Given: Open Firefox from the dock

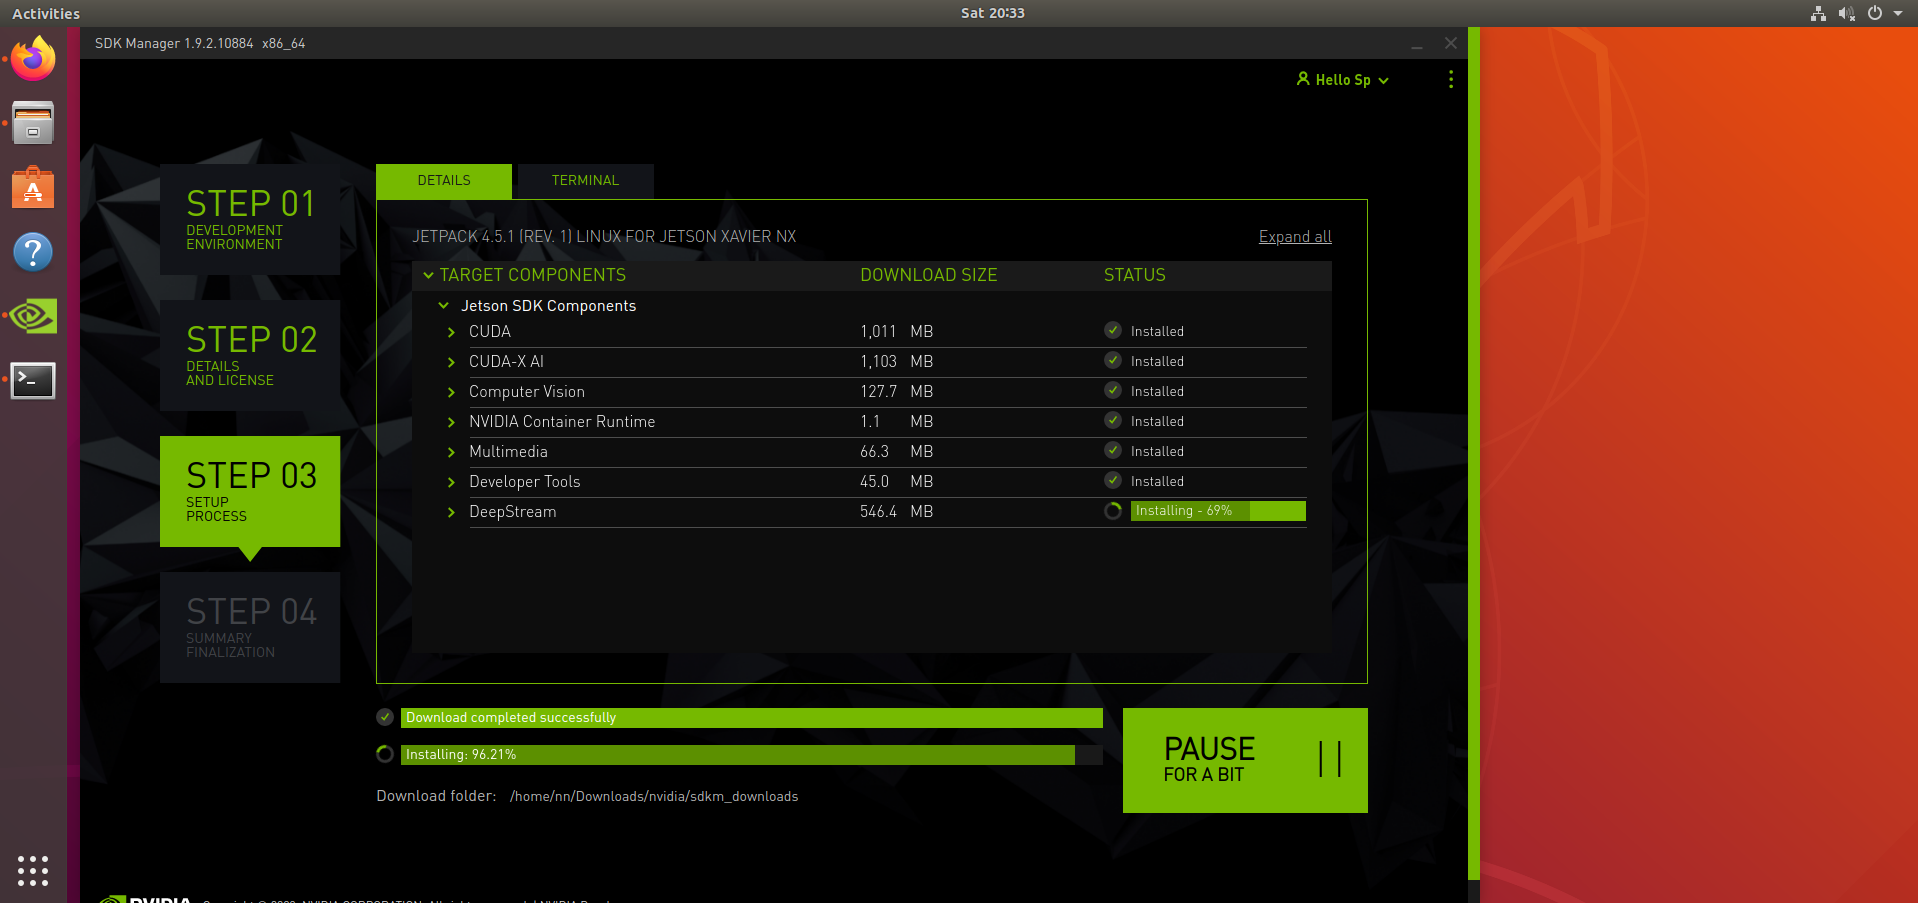Looking at the screenshot, I should pos(33,58).
